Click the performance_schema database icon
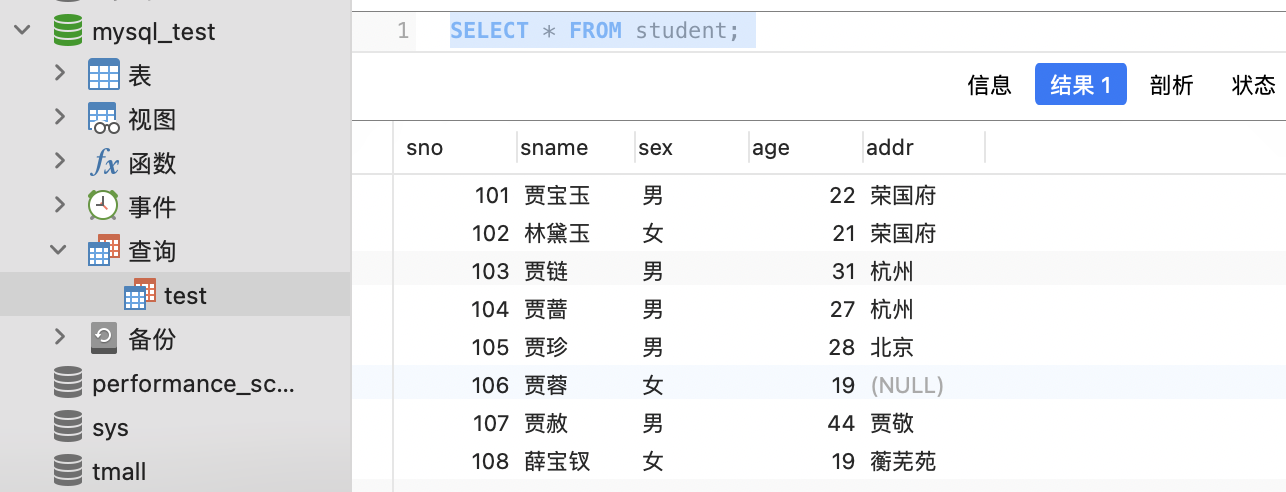The width and height of the screenshot is (1286, 492). [x=67, y=383]
